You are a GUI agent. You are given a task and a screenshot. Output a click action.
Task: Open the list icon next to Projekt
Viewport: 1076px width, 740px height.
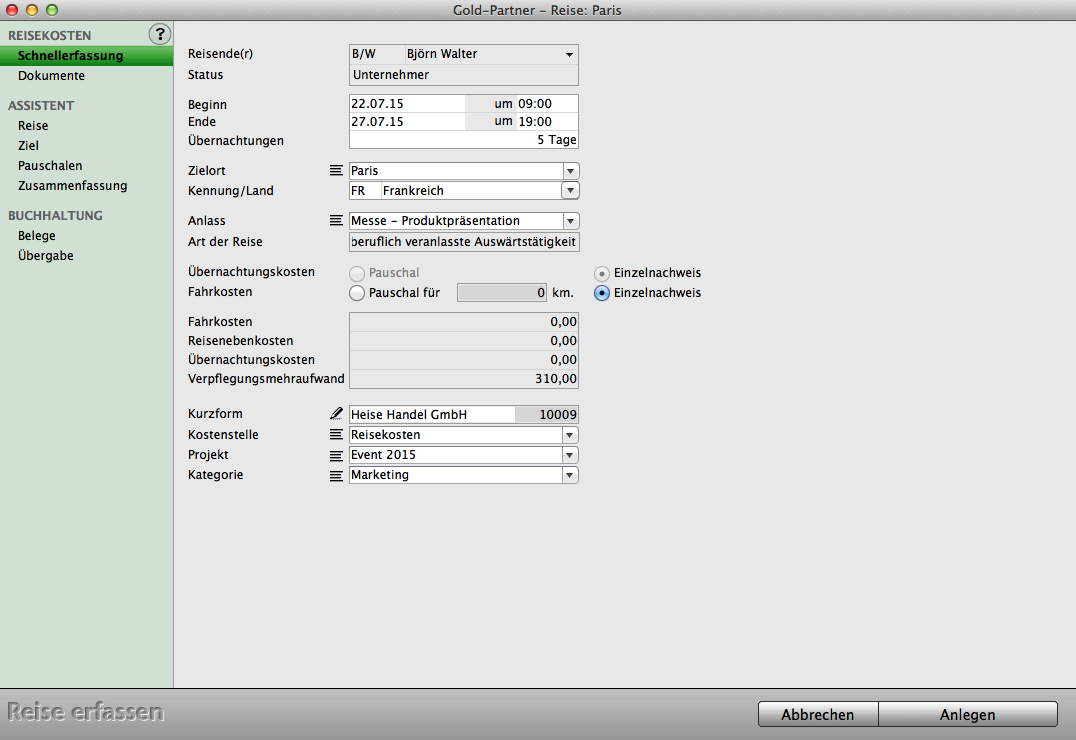tap(336, 455)
